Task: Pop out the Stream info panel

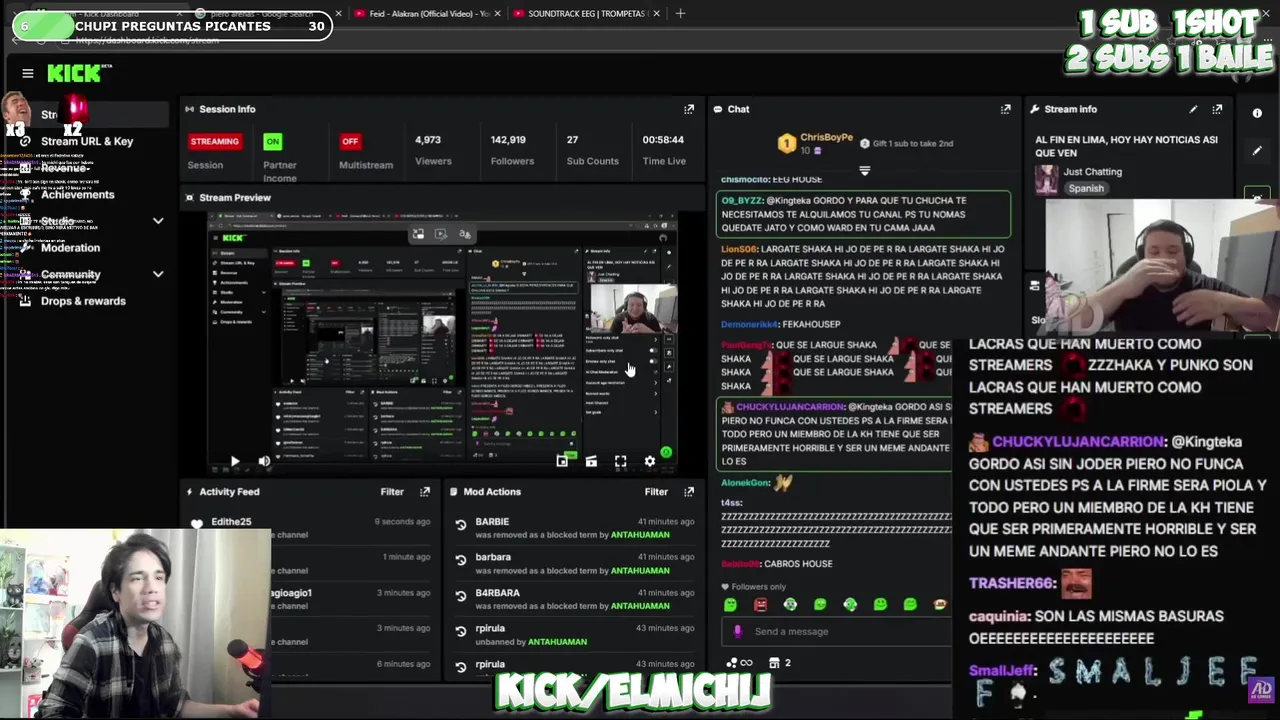Action: click(x=1217, y=109)
